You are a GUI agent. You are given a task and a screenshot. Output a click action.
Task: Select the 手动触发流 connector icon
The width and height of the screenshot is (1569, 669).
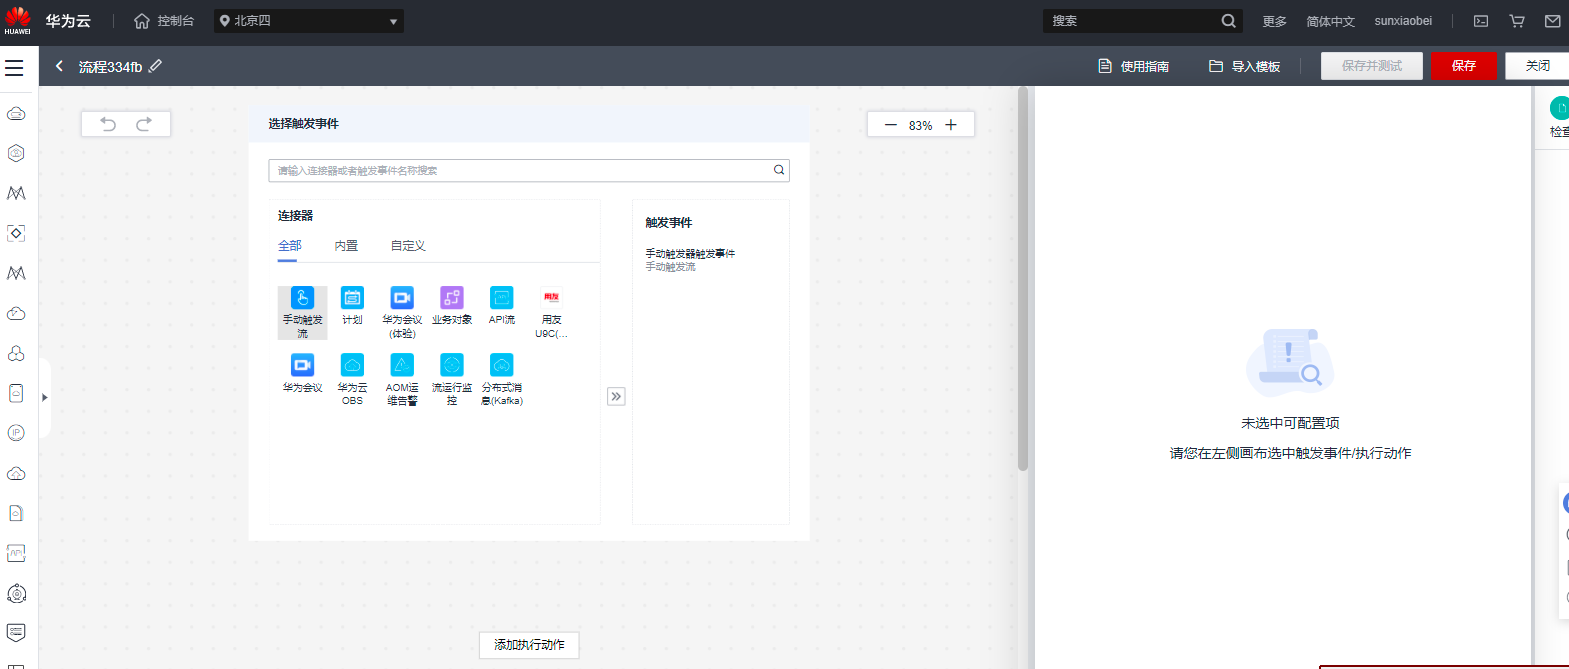pyautogui.click(x=302, y=298)
